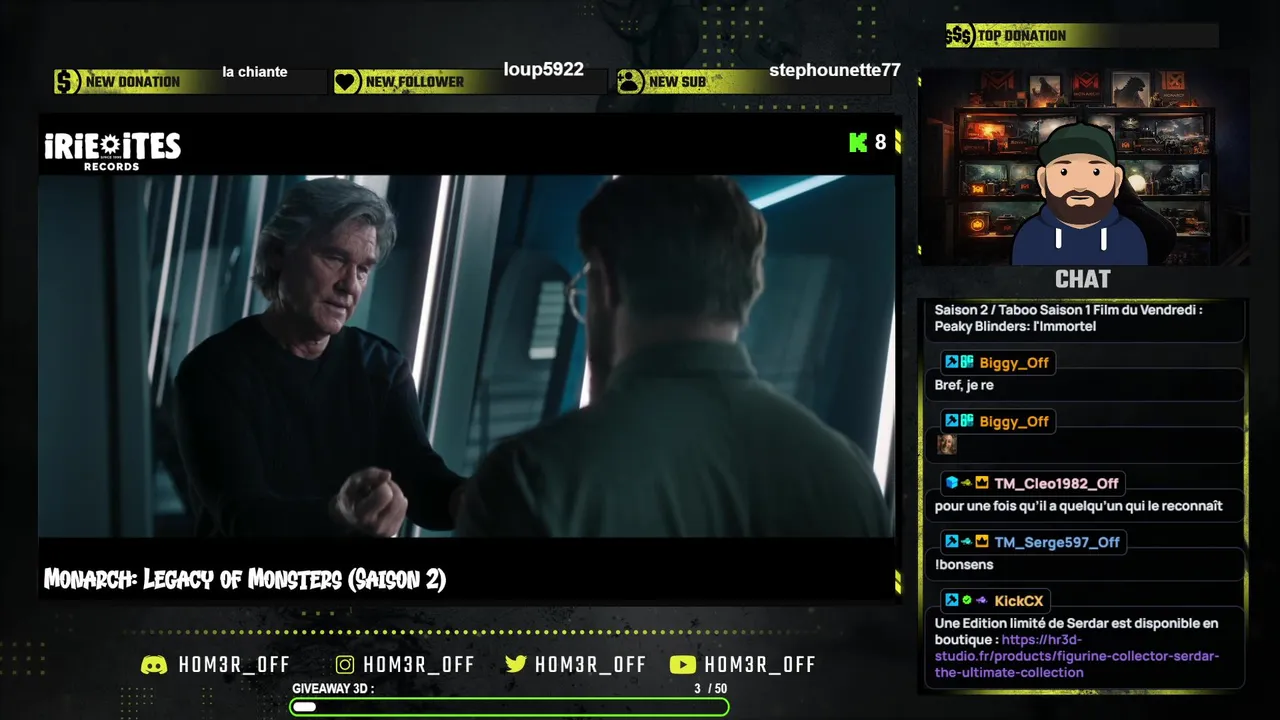This screenshot has width=1280, height=720.
Task: Click the CHAT header label
Action: 1083,279
